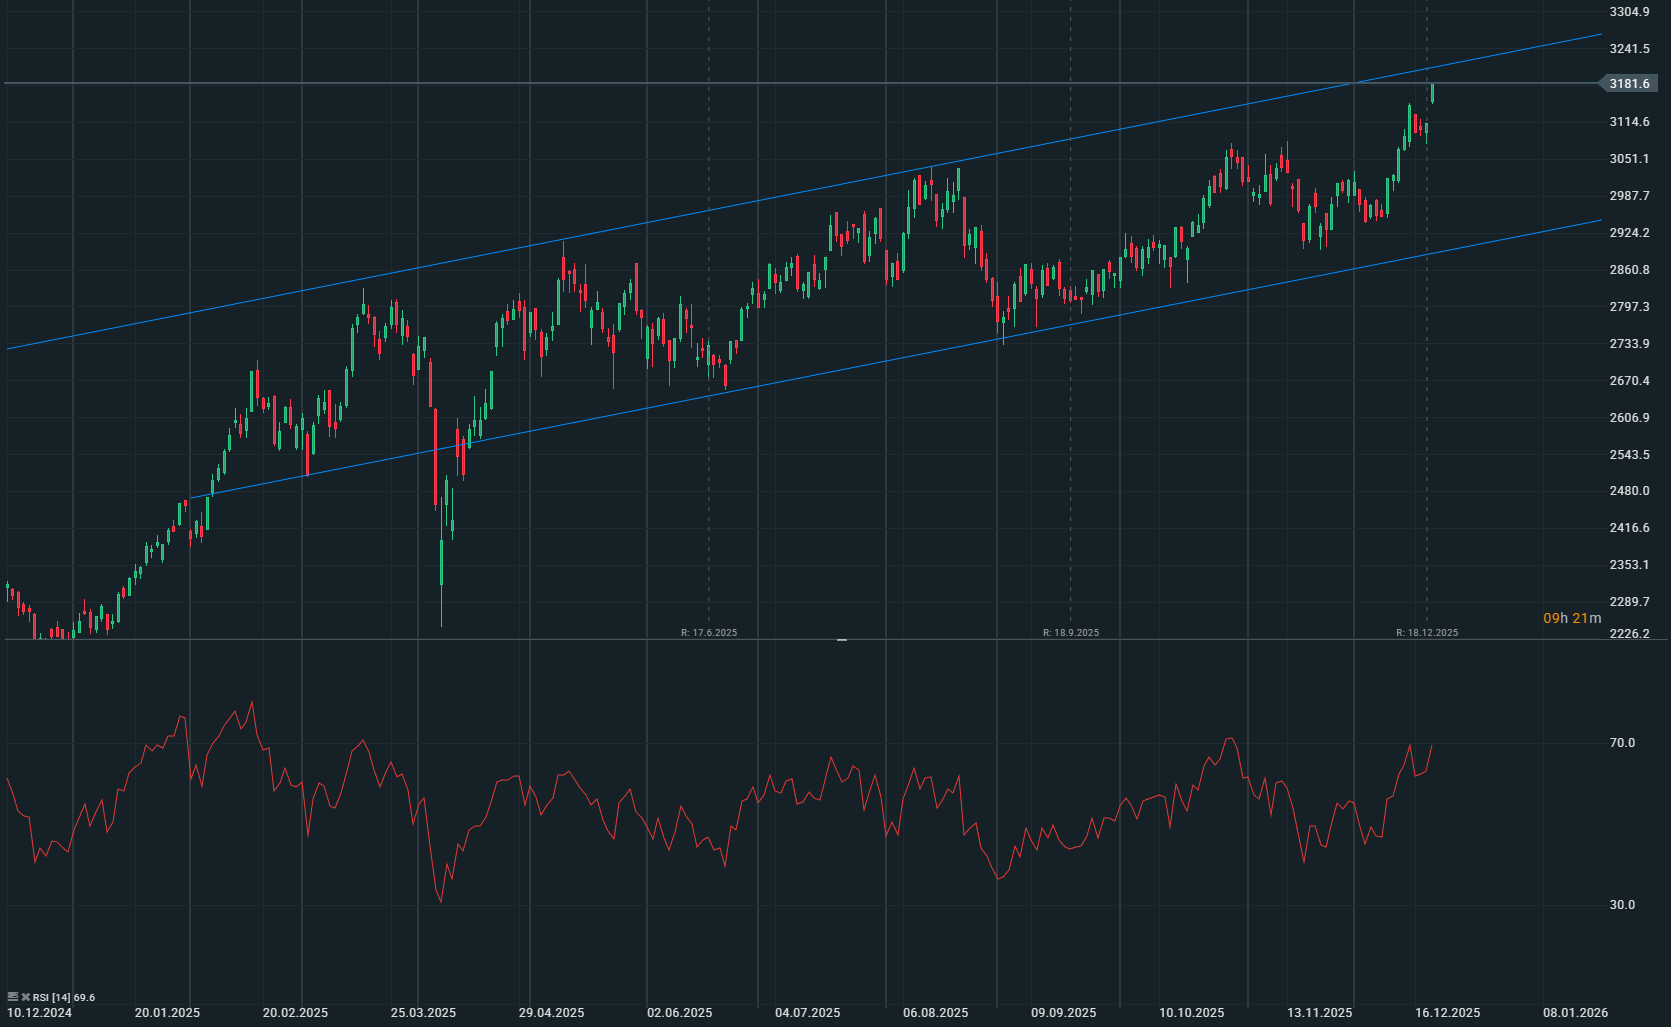Click the R: 17.6.2025 rollover marker
The height and width of the screenshot is (1027, 1671).
tap(709, 633)
